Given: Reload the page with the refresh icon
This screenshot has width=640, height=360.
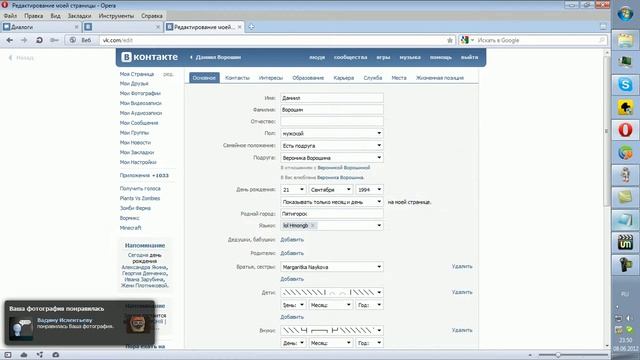Looking at the screenshot, I should click(x=39, y=40).
